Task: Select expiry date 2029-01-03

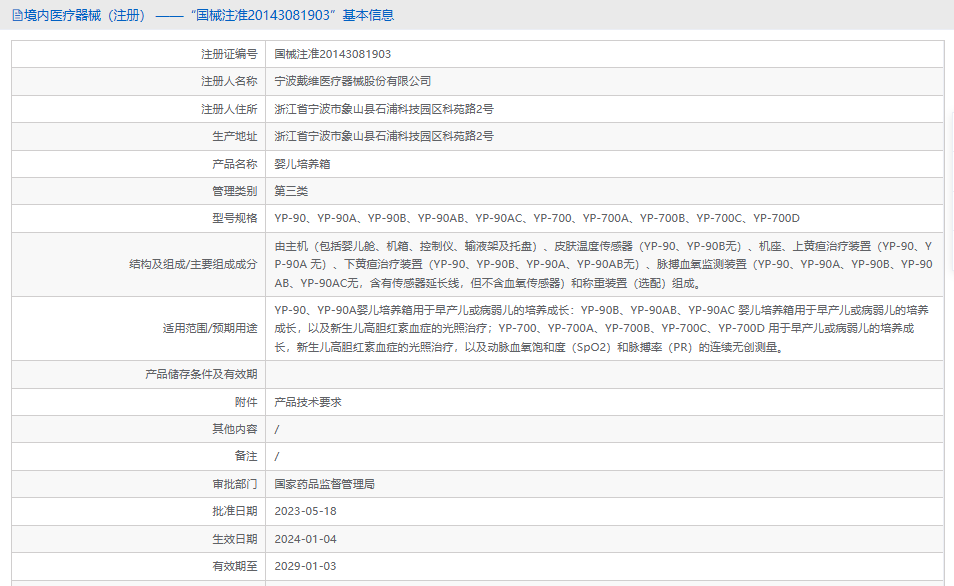Action: [305, 566]
